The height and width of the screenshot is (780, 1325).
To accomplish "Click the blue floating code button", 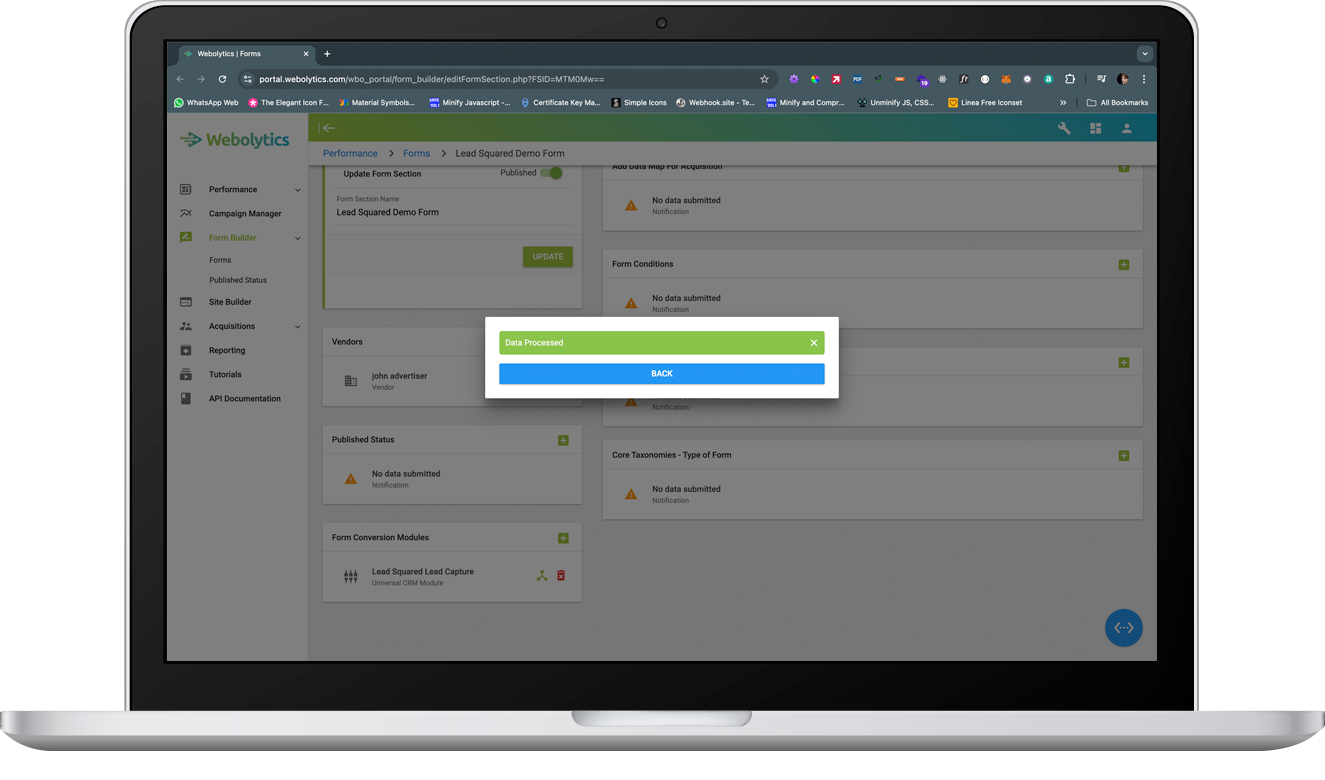I will (1123, 627).
